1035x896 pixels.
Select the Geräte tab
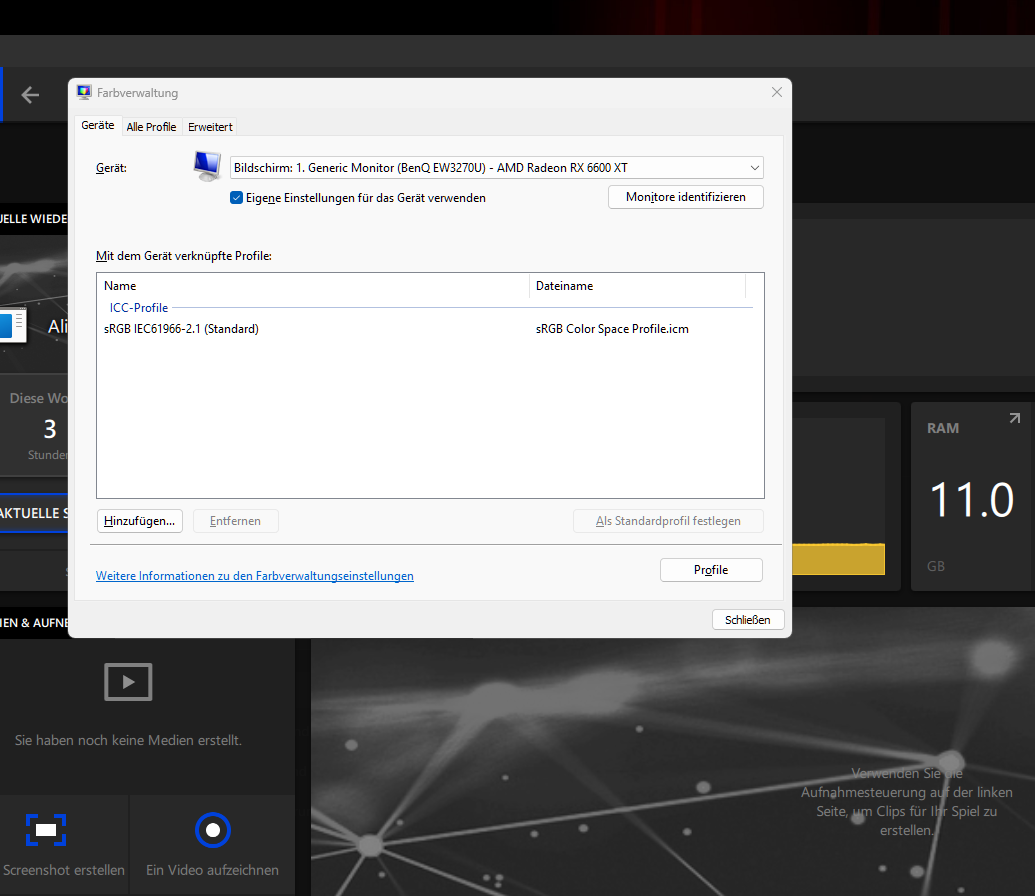(98, 125)
